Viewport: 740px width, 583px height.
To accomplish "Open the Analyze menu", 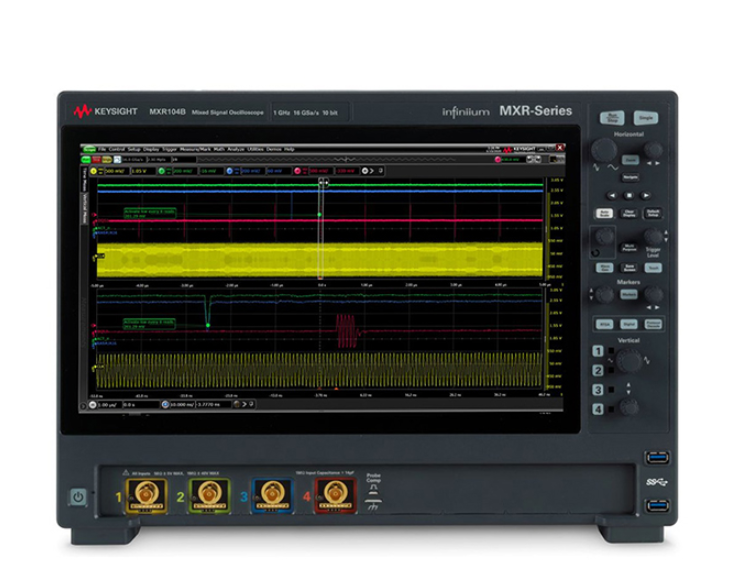I will [x=236, y=149].
